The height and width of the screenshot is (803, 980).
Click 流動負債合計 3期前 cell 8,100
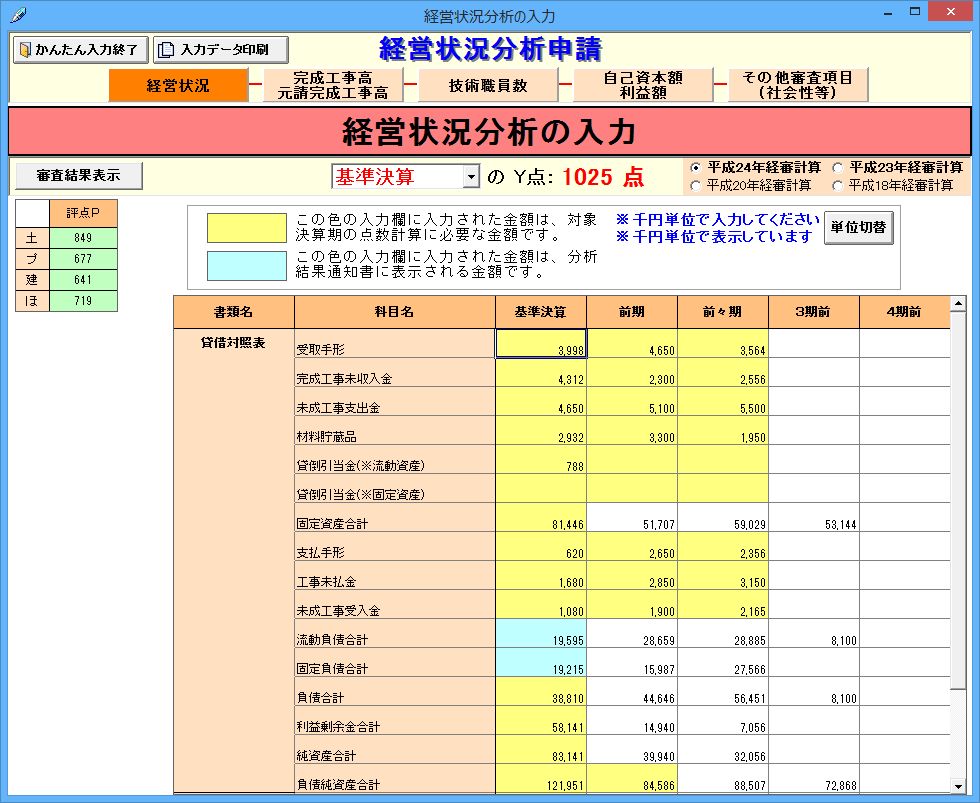814,634
